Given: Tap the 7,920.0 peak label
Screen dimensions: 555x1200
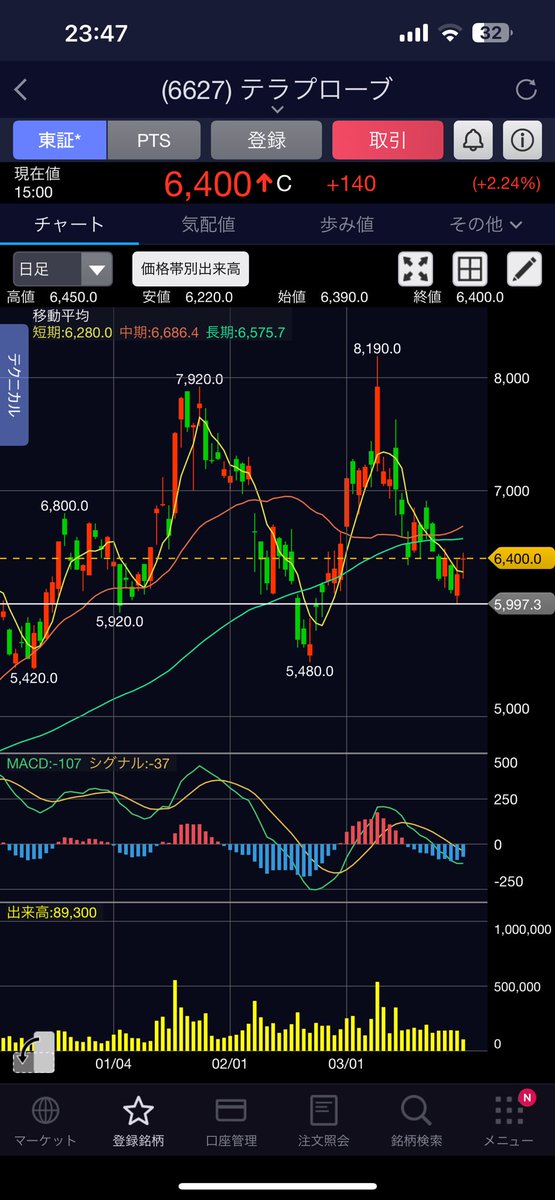Looking at the screenshot, I should pyautogui.click(x=201, y=378).
